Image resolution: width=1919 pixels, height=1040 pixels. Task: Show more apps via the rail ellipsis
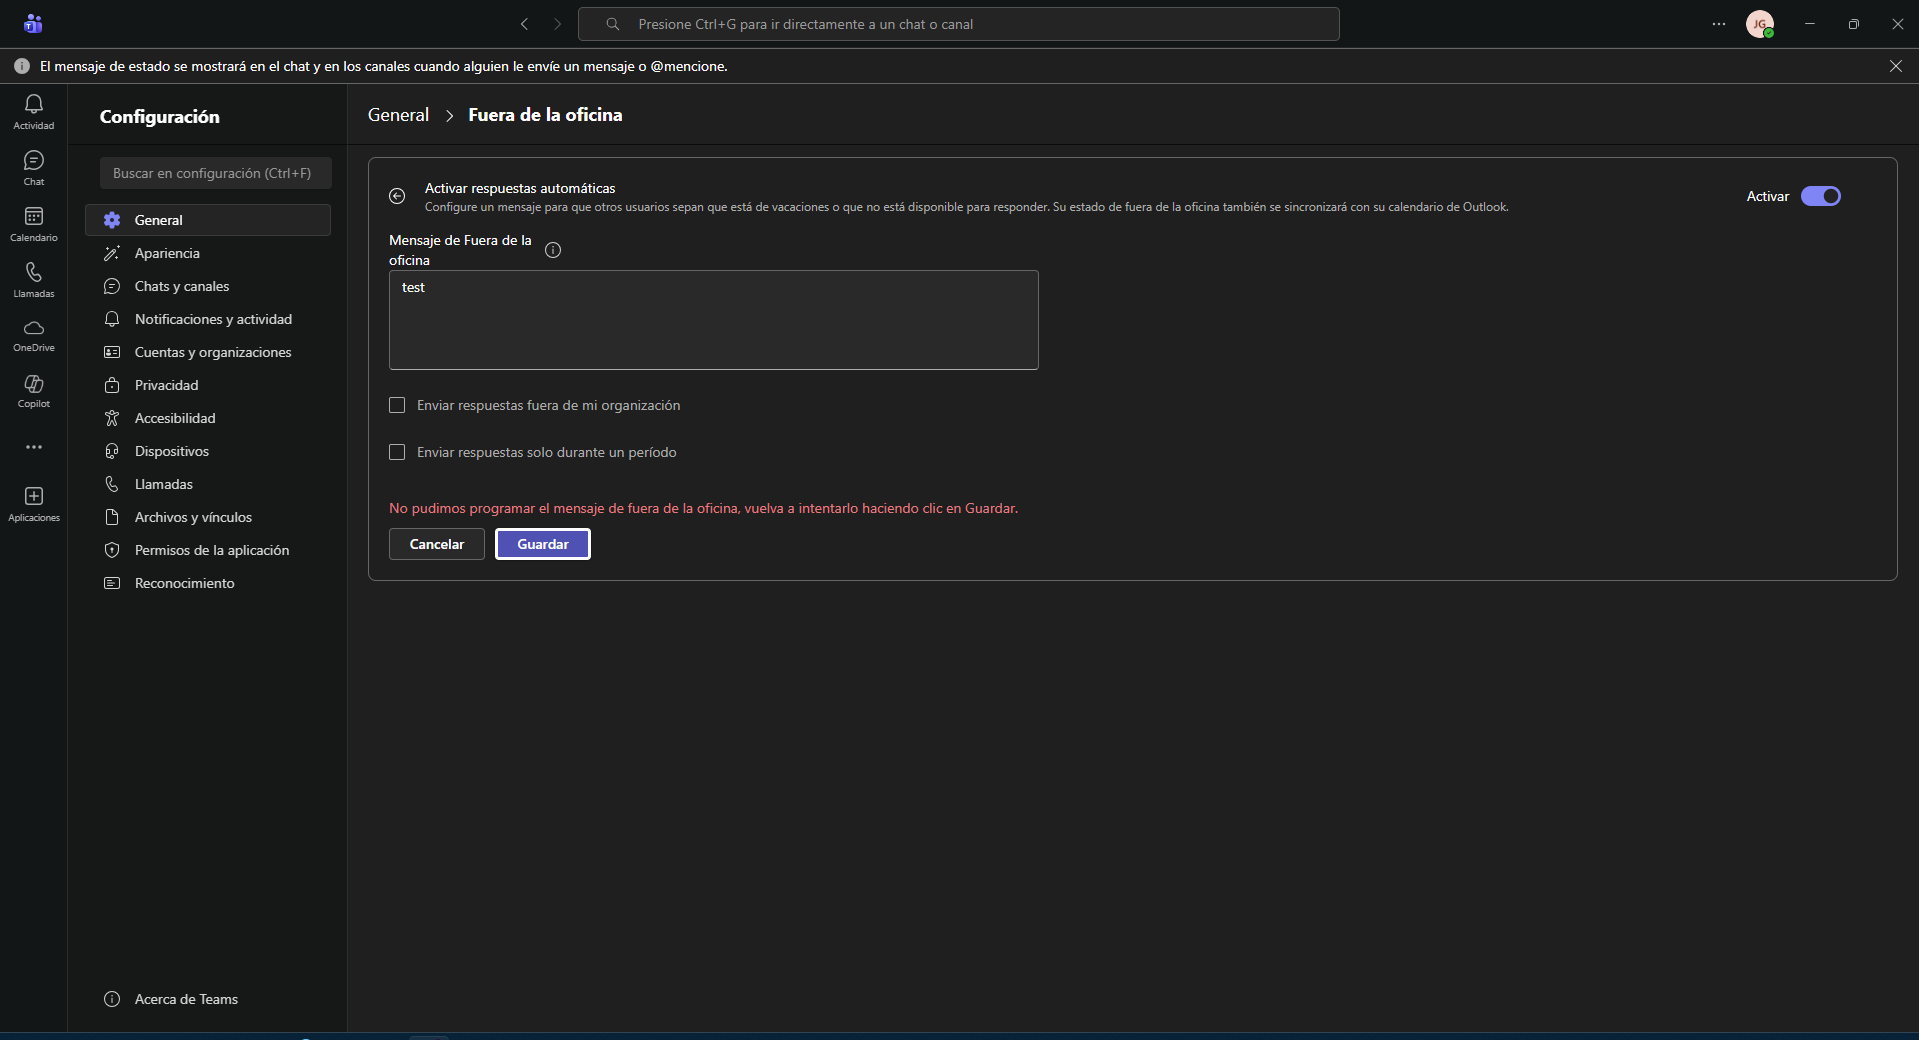coord(34,447)
